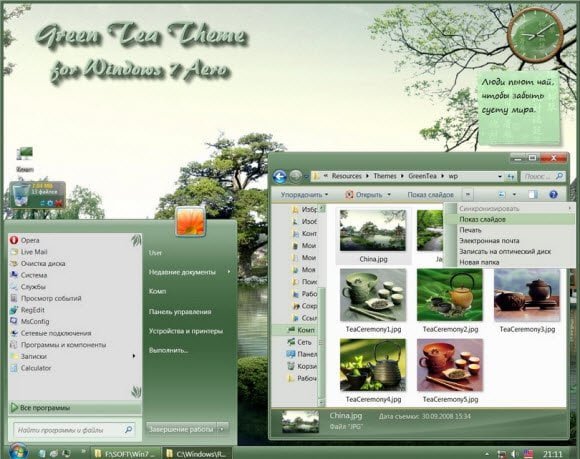Image resolution: width=580 pixels, height=459 pixels.
Task: Select Печать in the dropdown menu
Action: point(470,230)
